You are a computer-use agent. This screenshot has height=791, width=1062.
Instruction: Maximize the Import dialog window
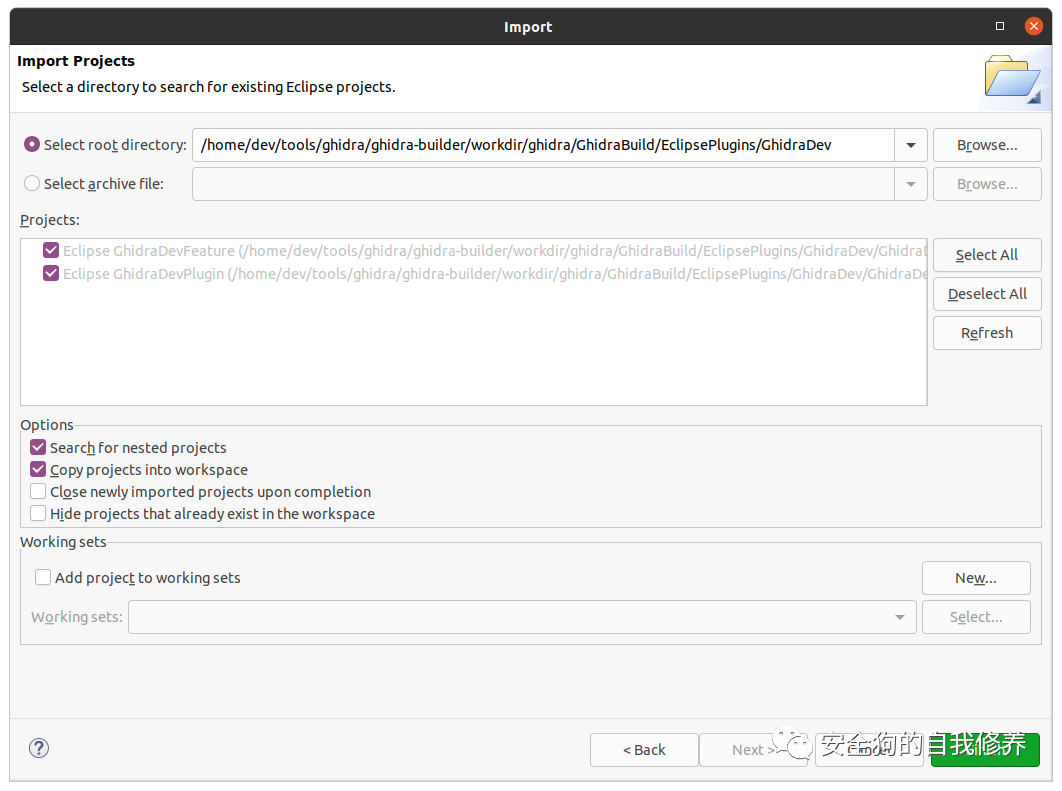pos(1000,26)
